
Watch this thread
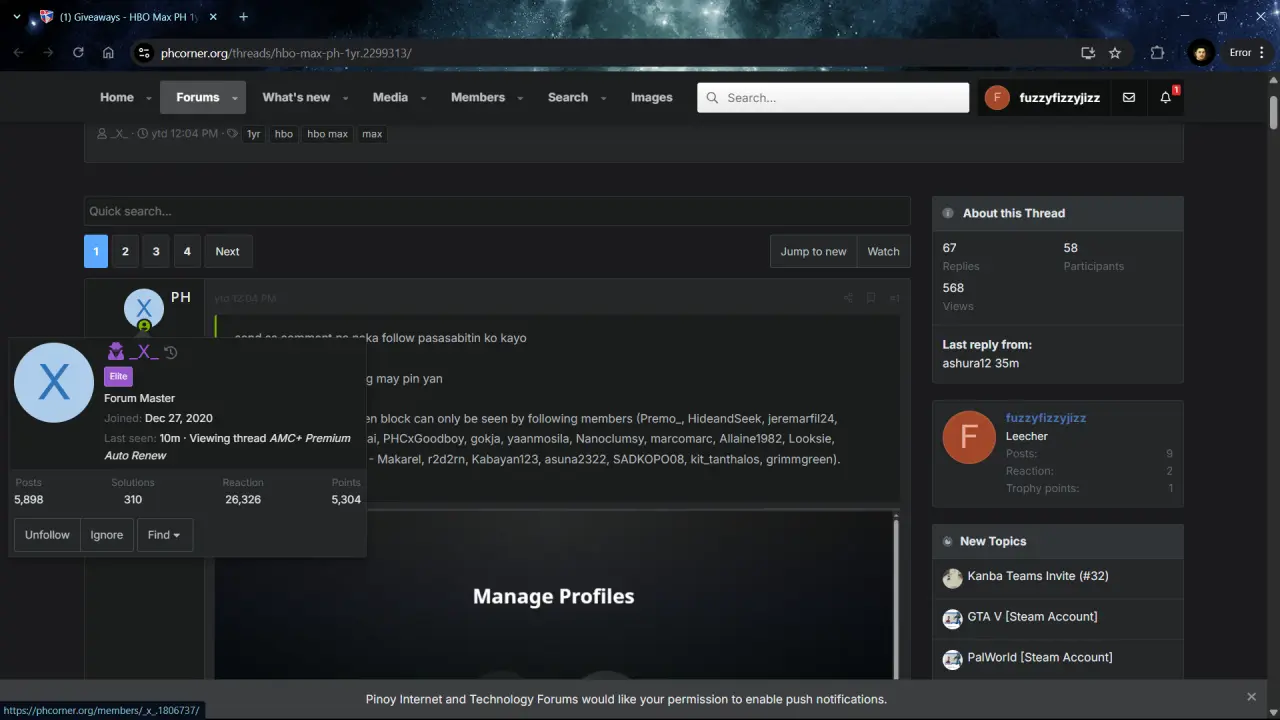click(x=883, y=252)
